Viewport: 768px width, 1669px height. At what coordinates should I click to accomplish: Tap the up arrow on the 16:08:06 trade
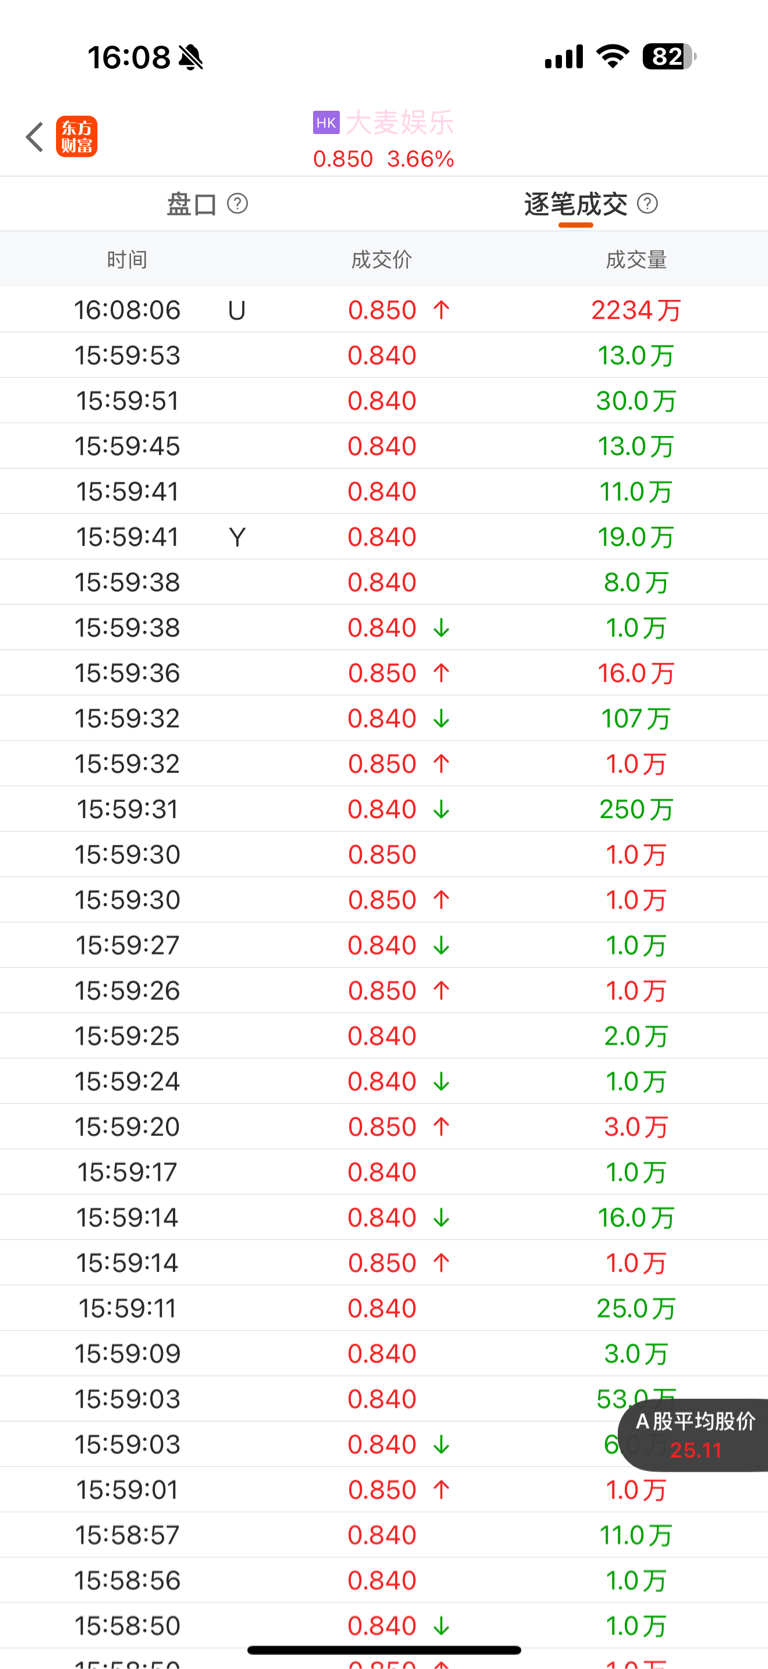tap(441, 310)
